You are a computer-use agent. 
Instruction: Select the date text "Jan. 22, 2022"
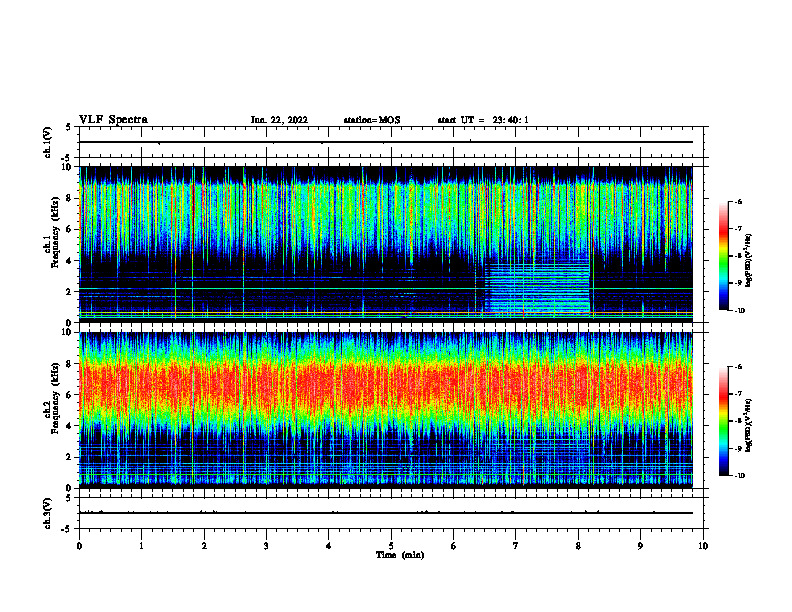point(279,120)
